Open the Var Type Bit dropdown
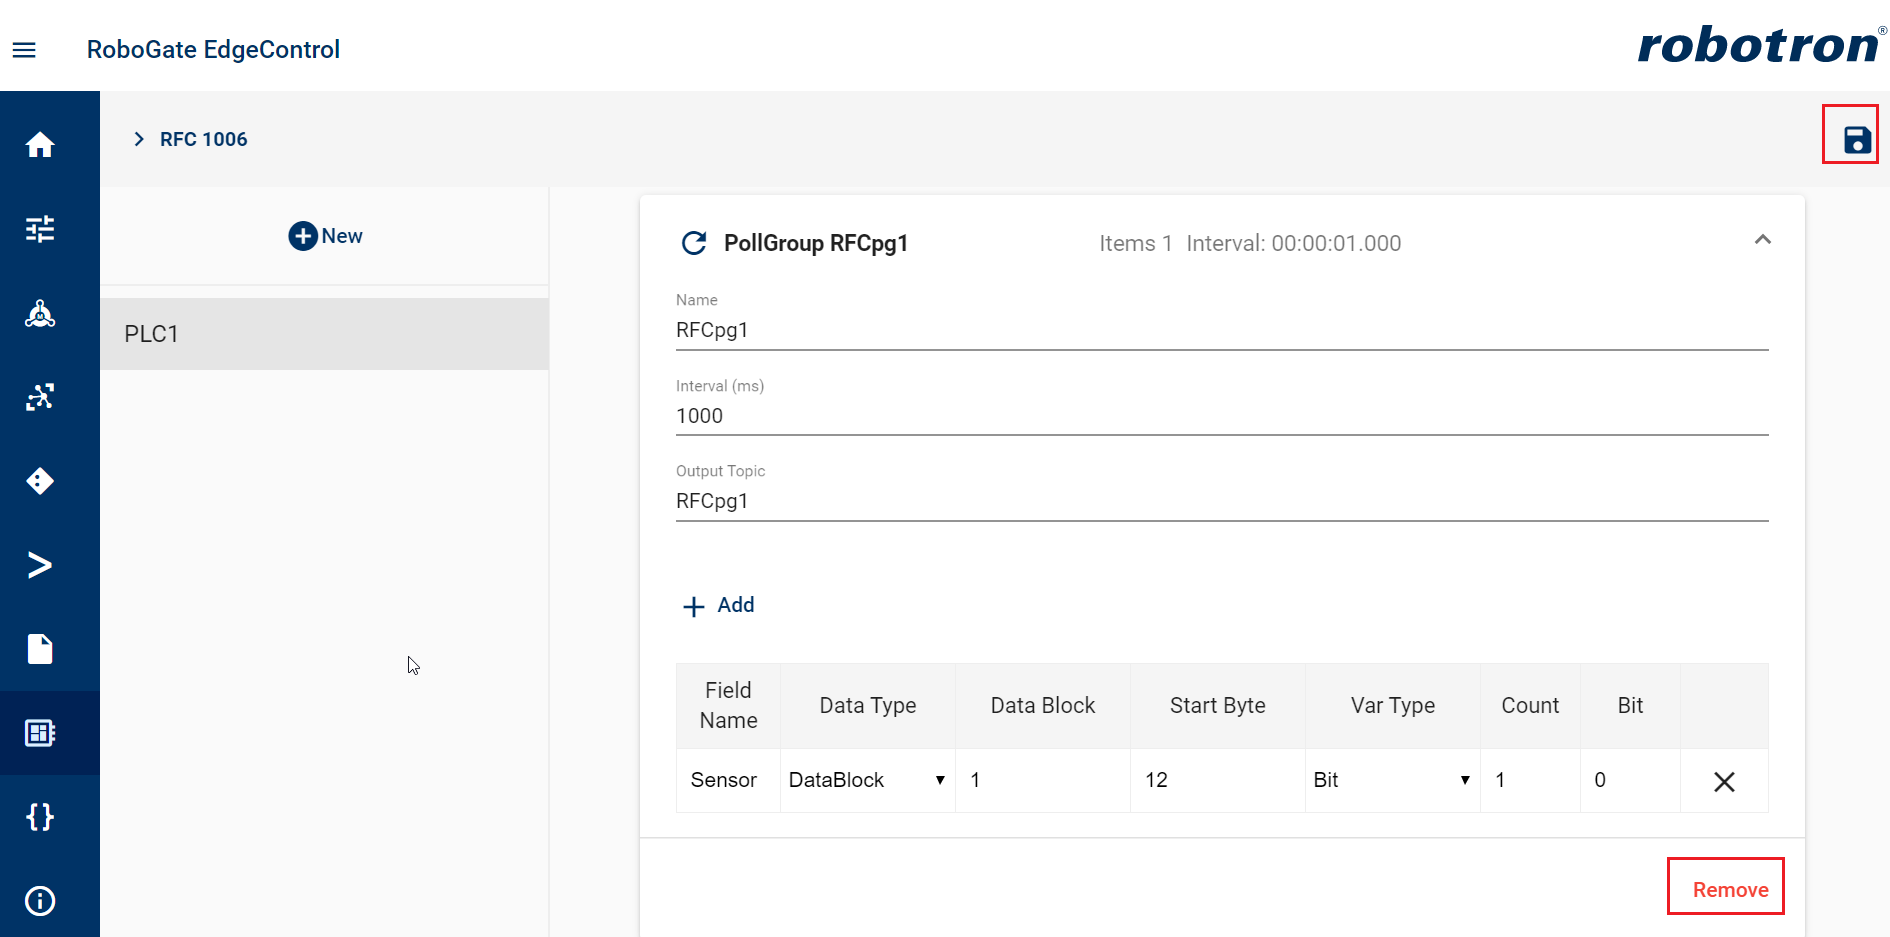Screen dimensions: 1890x937 [1391, 780]
